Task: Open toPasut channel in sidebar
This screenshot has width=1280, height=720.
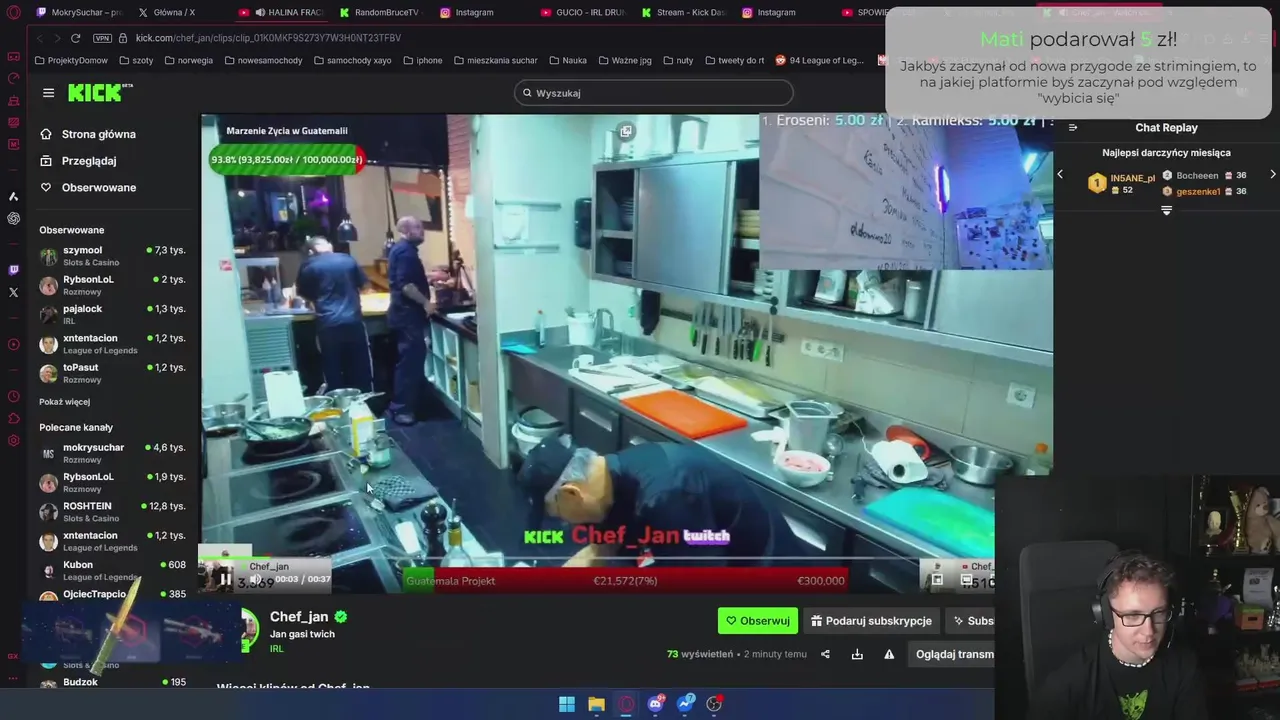Action: pos(112,373)
